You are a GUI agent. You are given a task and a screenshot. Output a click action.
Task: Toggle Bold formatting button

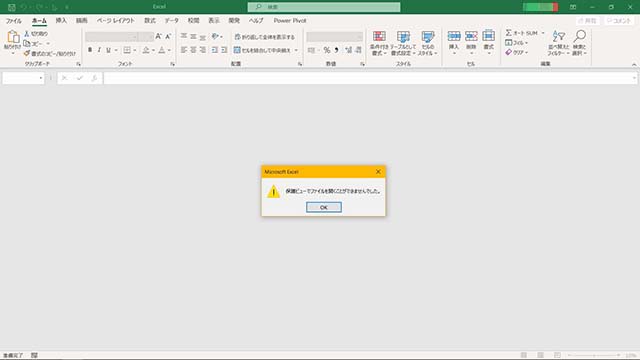point(90,50)
